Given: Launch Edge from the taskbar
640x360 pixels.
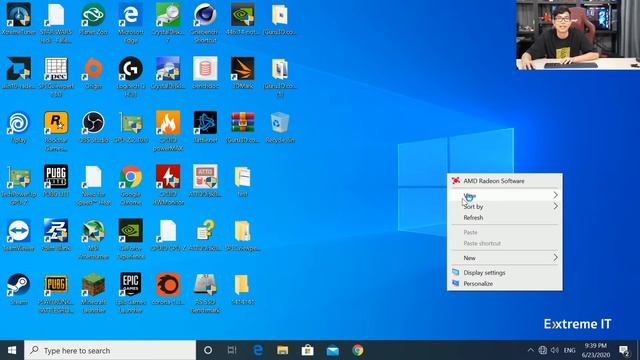Looking at the screenshot, I should [258, 350].
